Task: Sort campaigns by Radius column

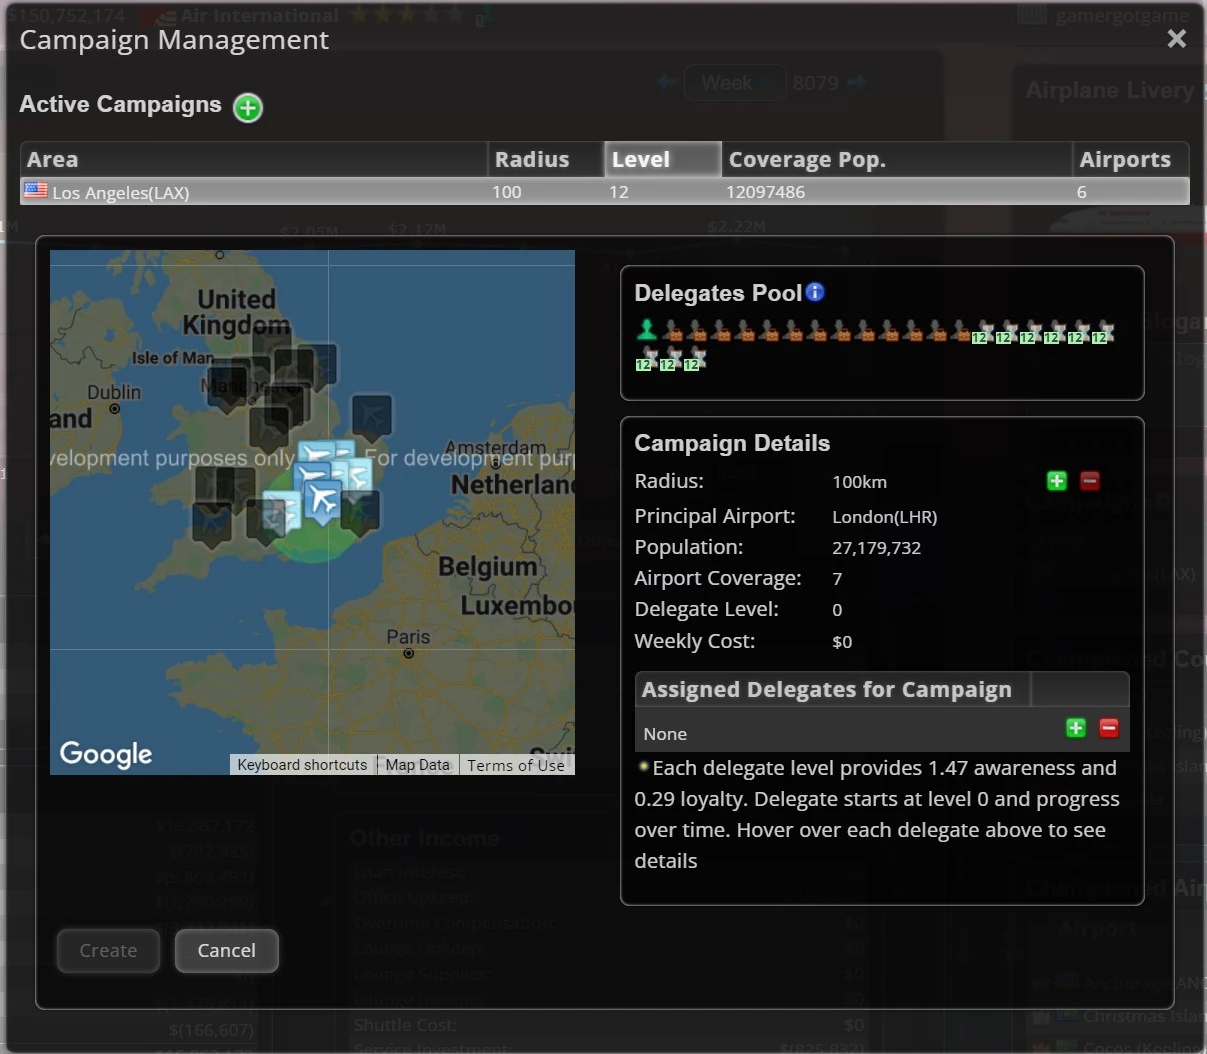Action: tap(546, 159)
